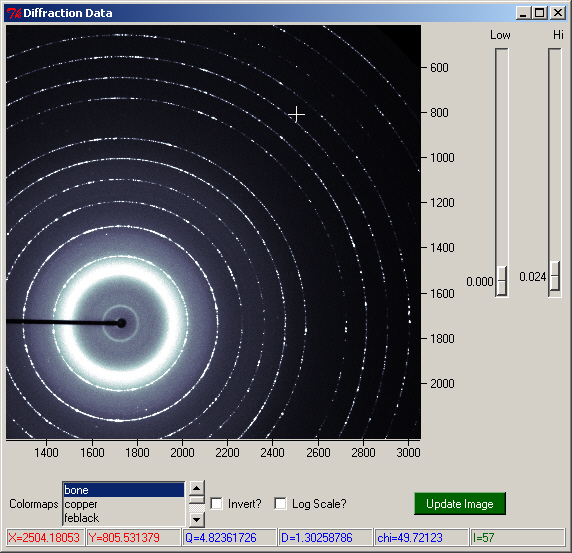Close the Diffraction Data window
This screenshot has height=553, width=572.
tap(558, 13)
